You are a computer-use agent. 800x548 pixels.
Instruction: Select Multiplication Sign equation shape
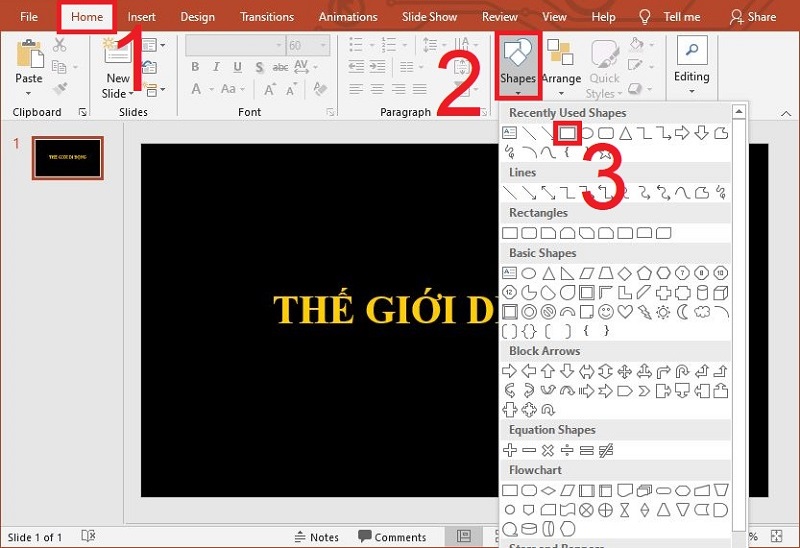click(548, 450)
